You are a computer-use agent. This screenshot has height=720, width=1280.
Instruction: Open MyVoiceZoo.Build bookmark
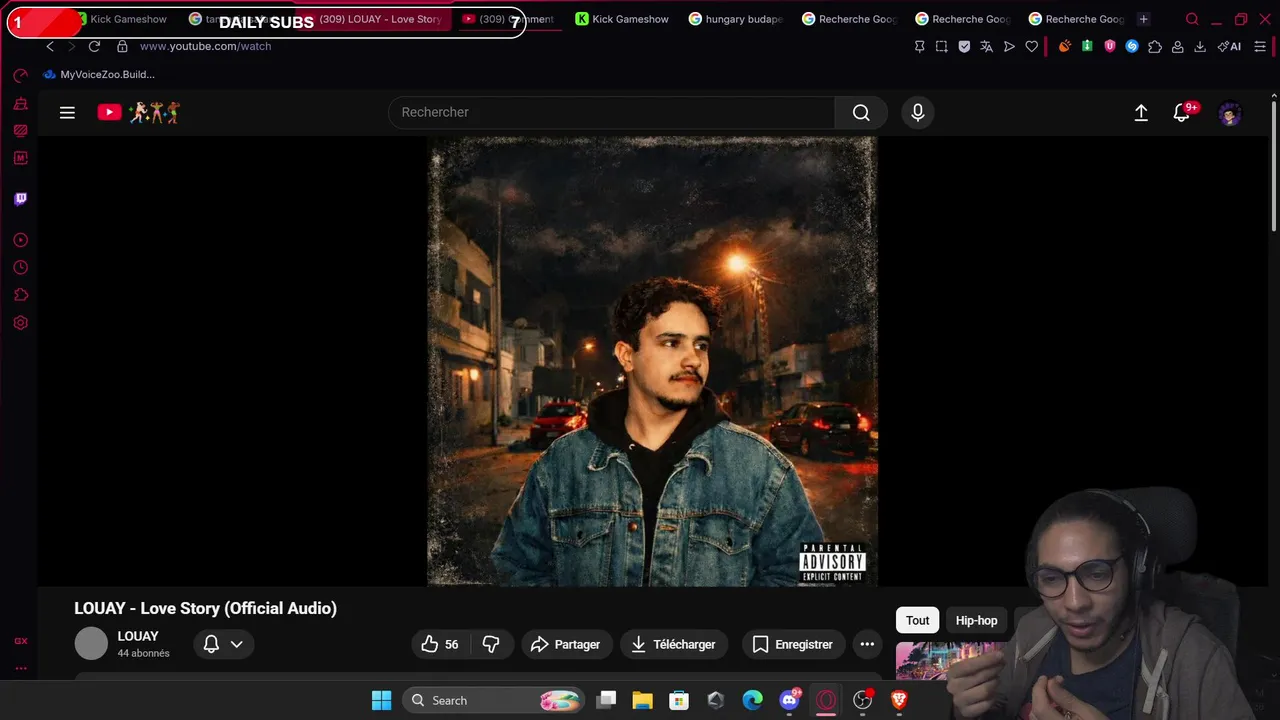click(99, 74)
